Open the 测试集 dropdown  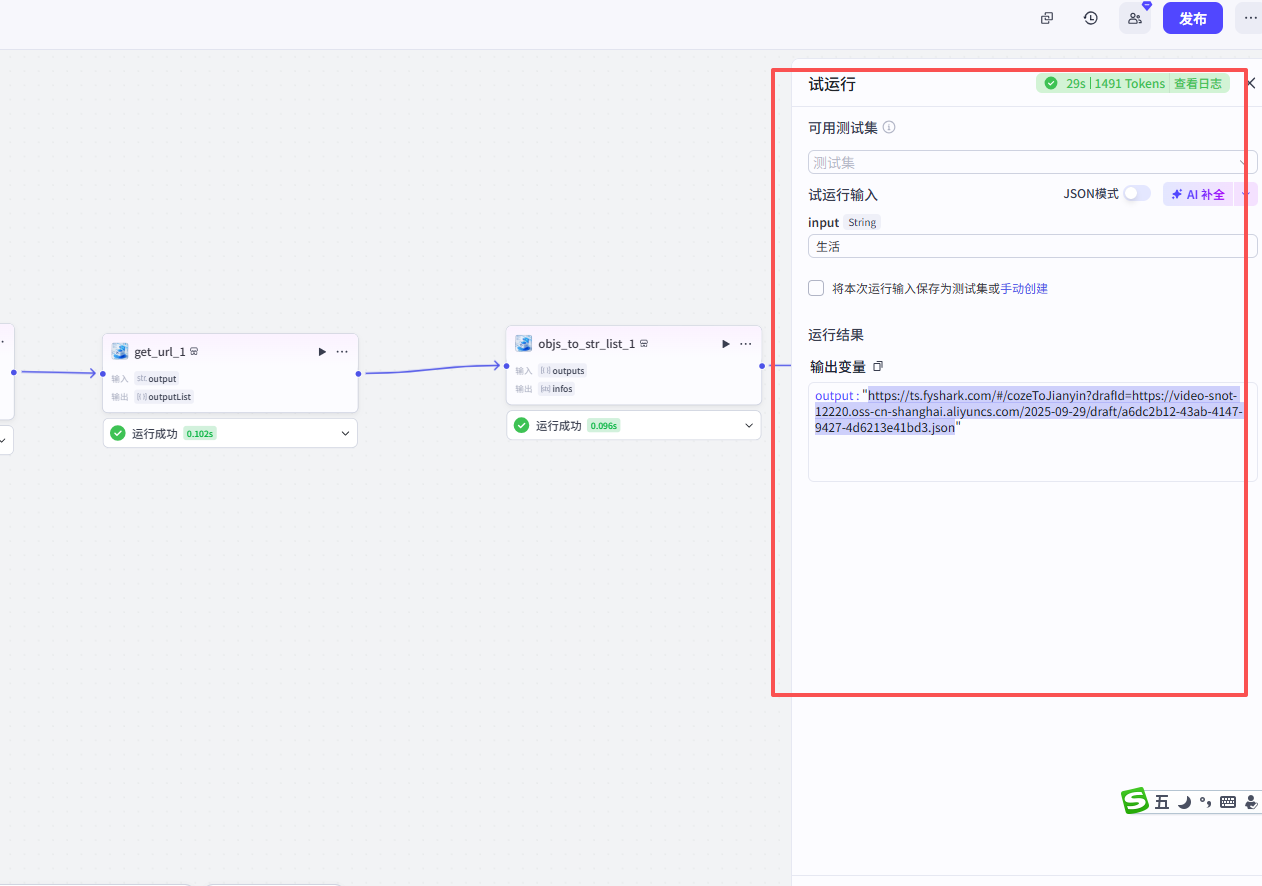(x=1033, y=162)
